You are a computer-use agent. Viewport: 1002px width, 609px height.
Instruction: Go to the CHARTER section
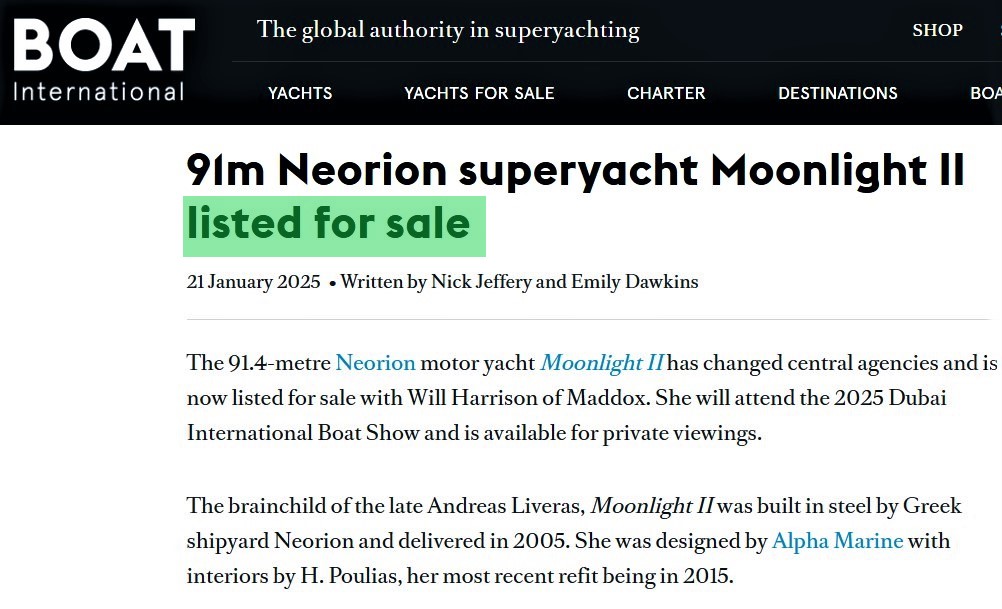(x=666, y=93)
